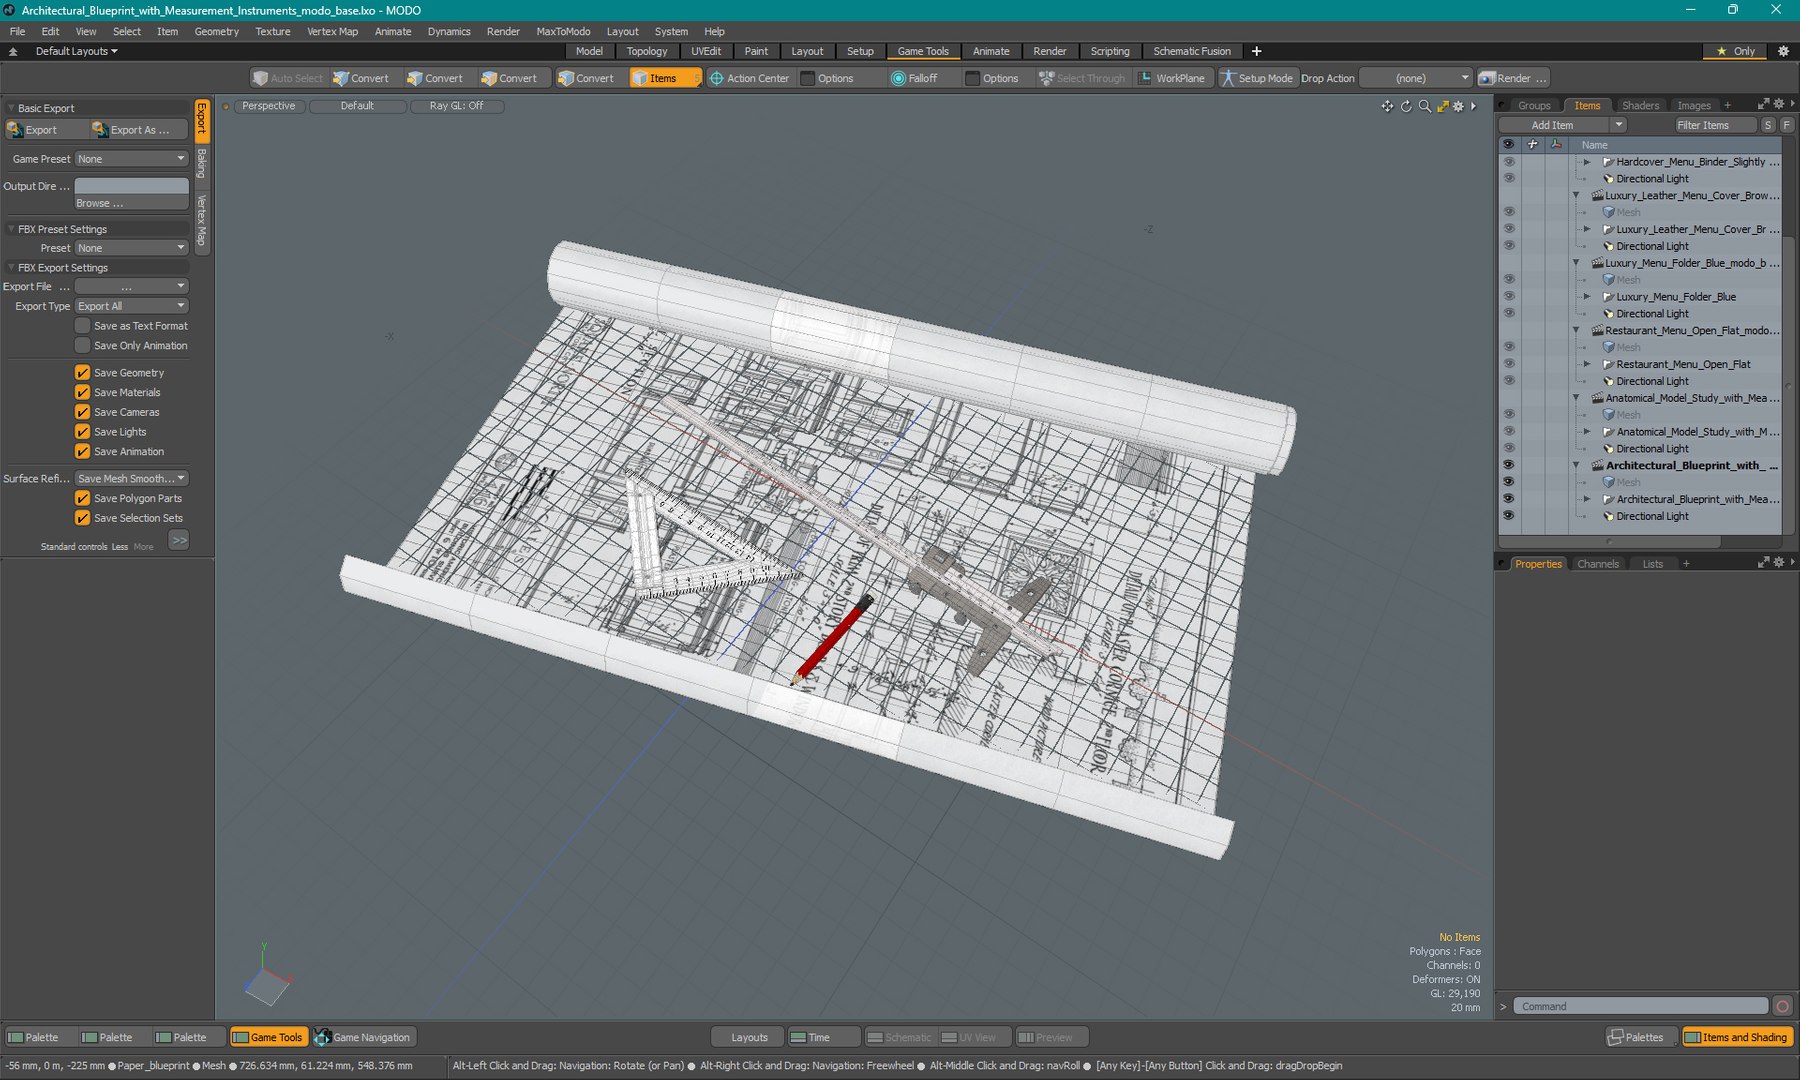
Task: Switch to the Shaders tab
Action: tap(1640, 105)
